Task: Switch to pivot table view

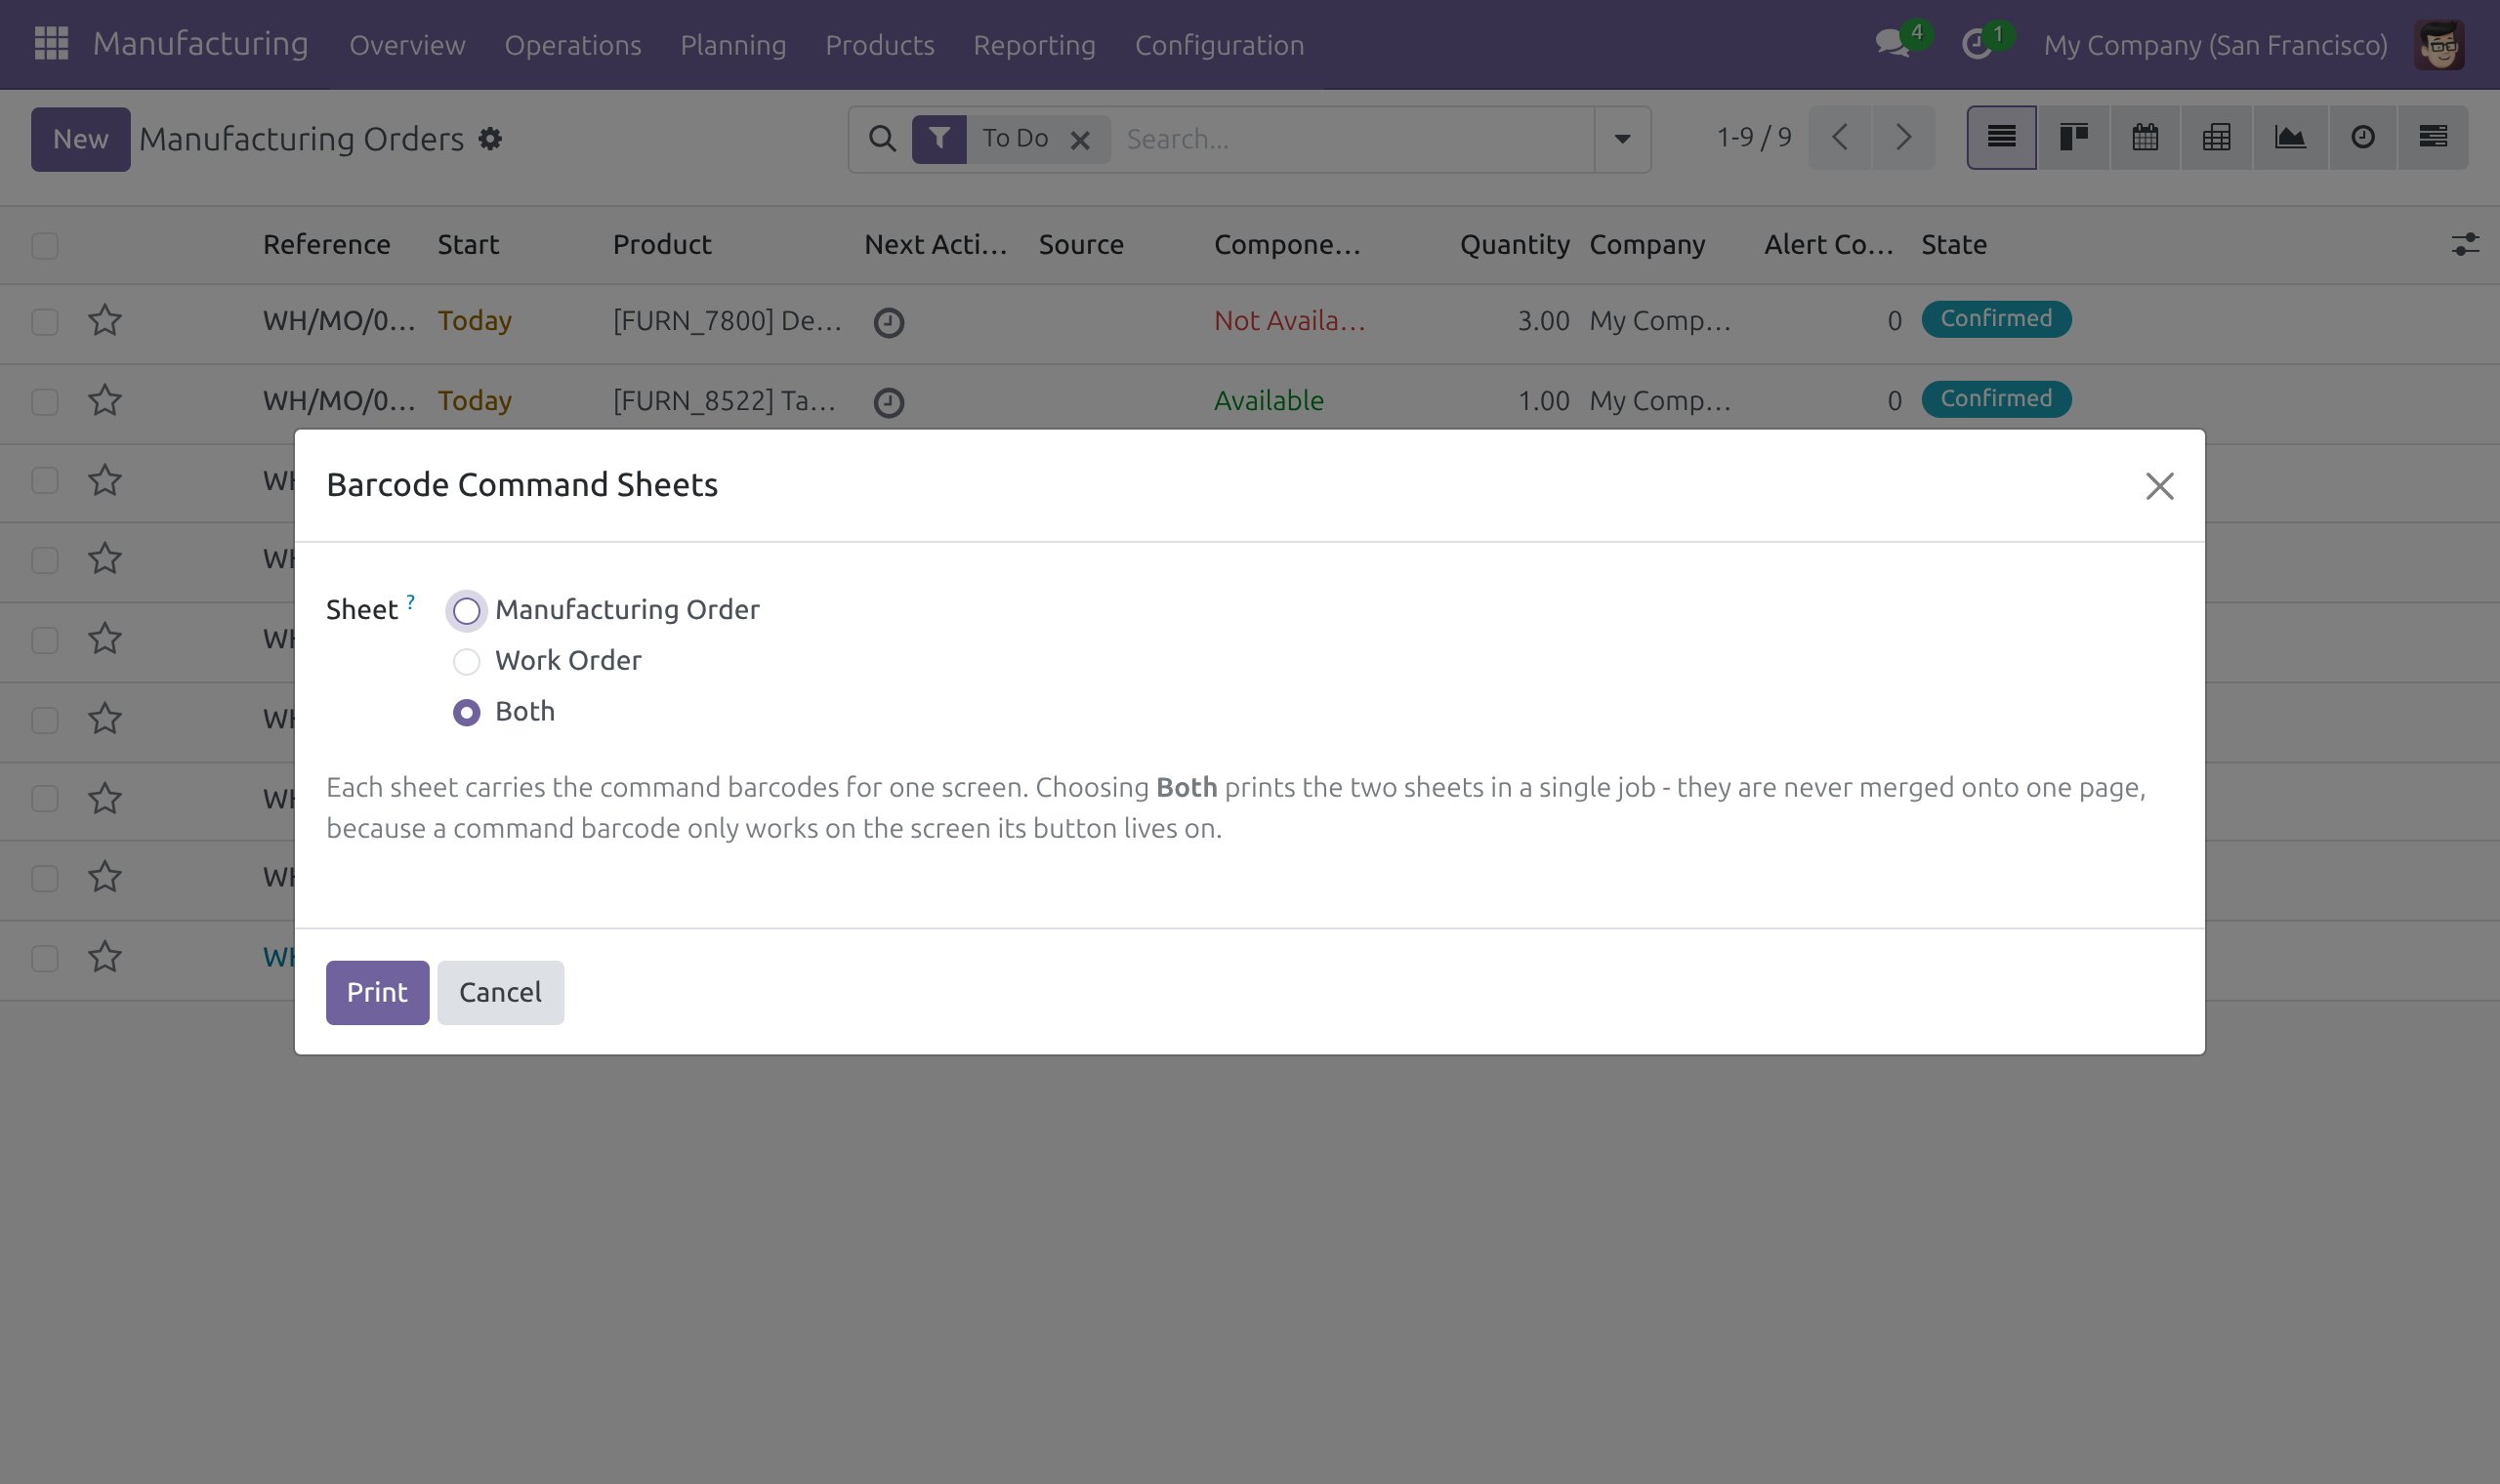Action: 2216,138
